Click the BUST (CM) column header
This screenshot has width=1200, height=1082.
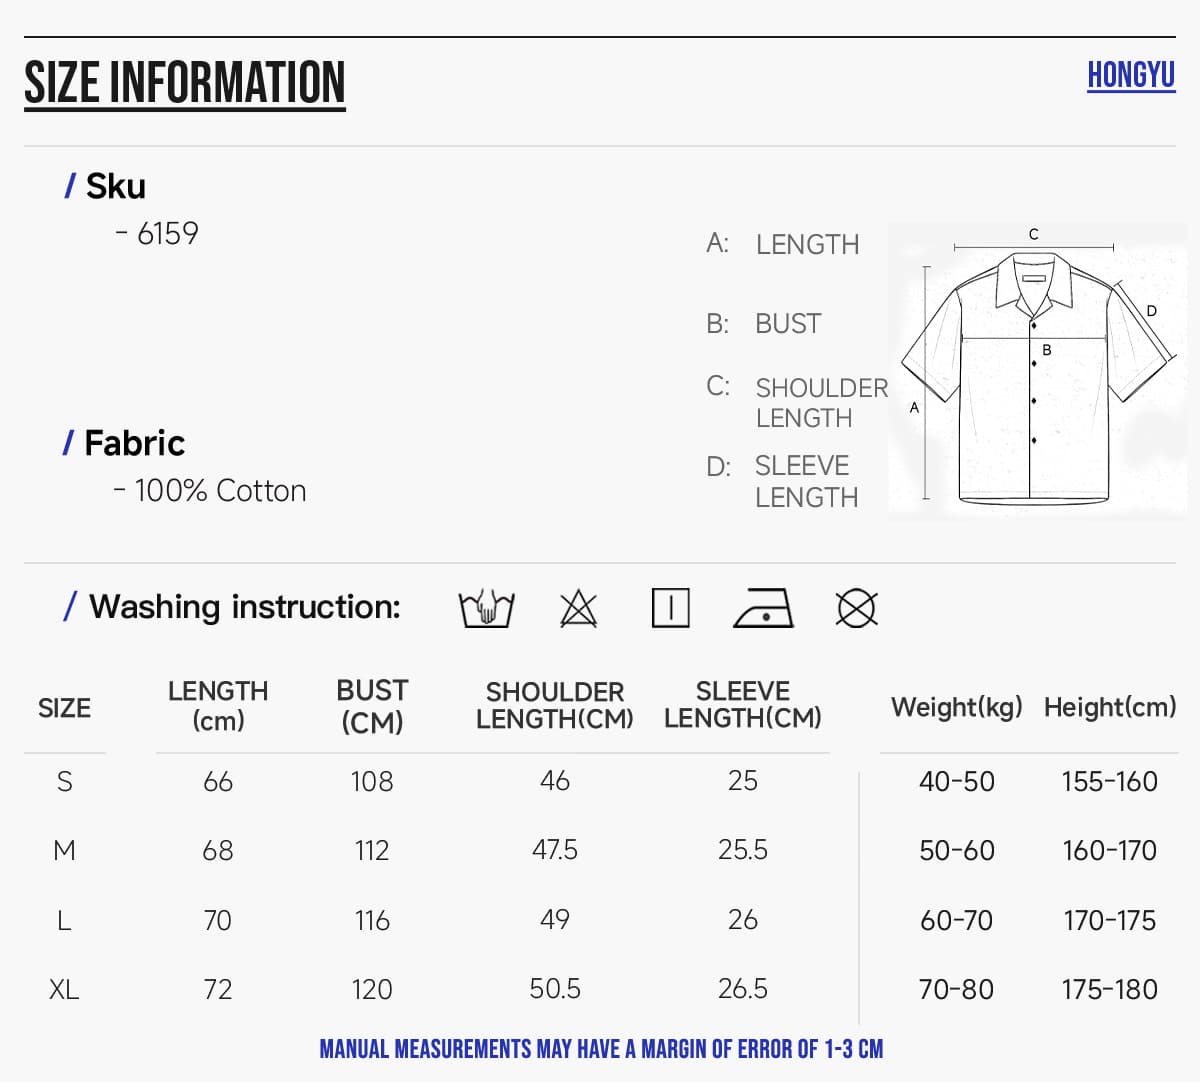[x=372, y=706]
